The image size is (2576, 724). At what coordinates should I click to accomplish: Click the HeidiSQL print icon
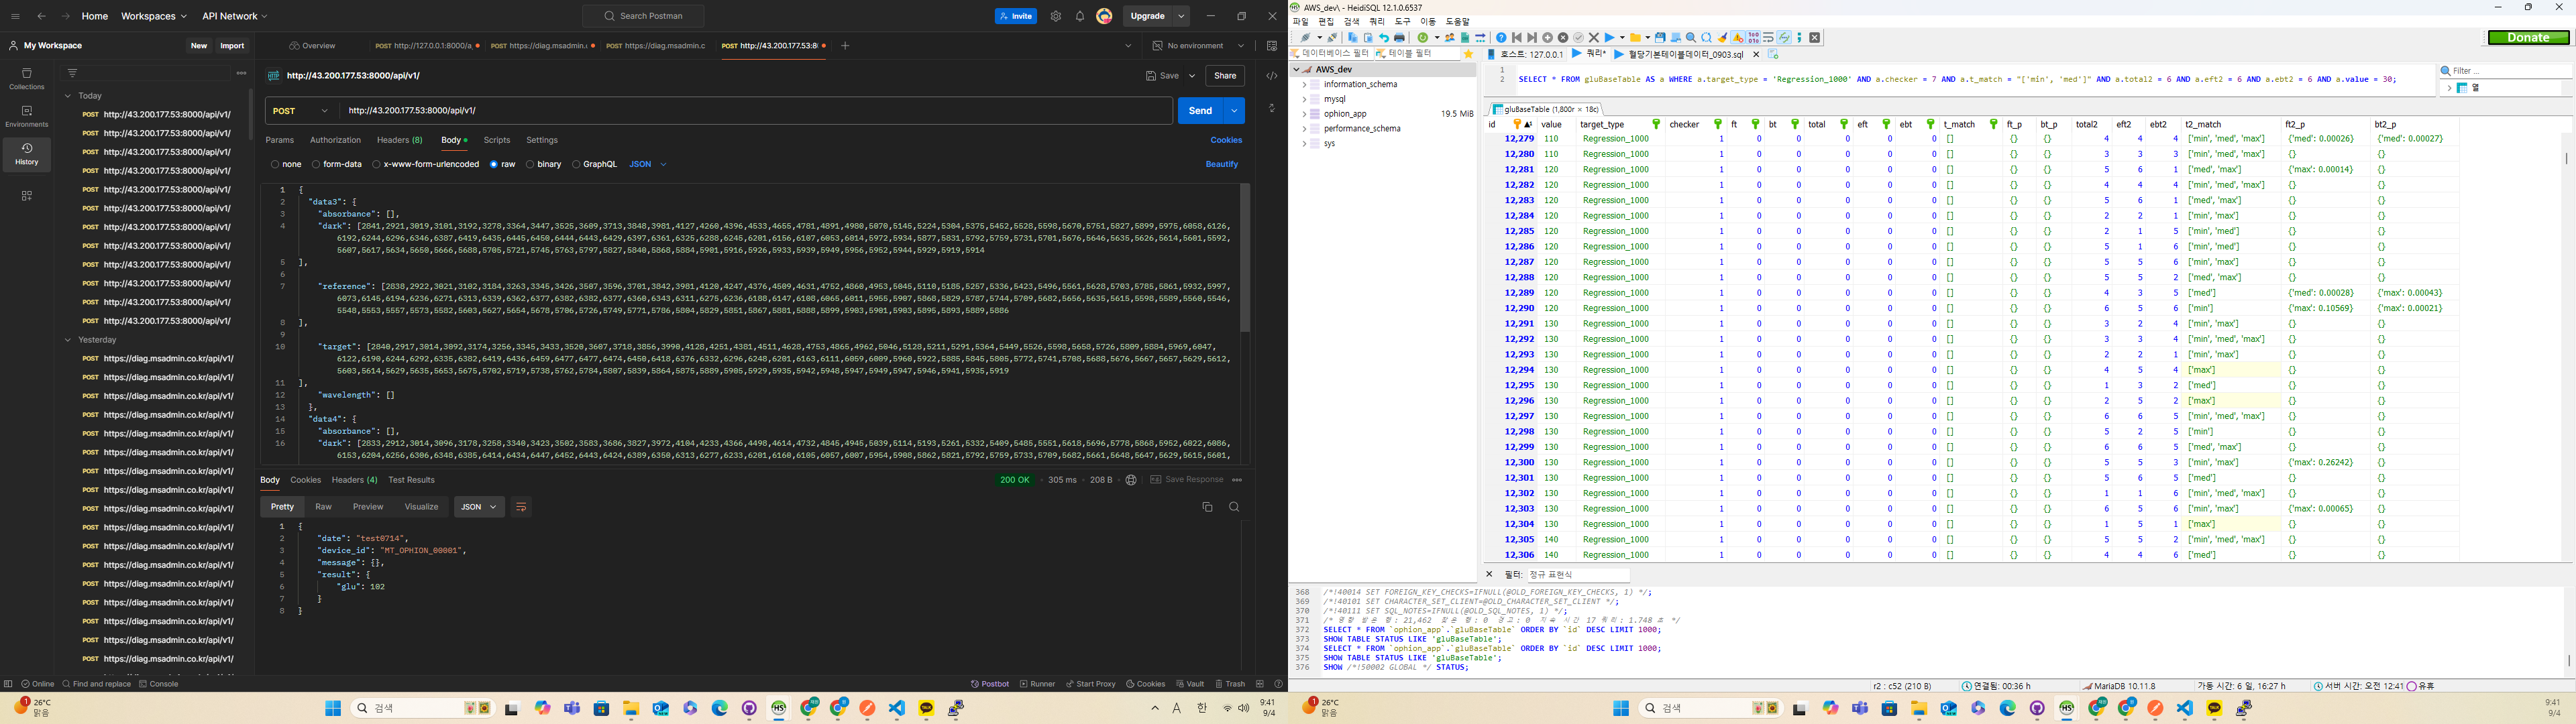[1400, 38]
